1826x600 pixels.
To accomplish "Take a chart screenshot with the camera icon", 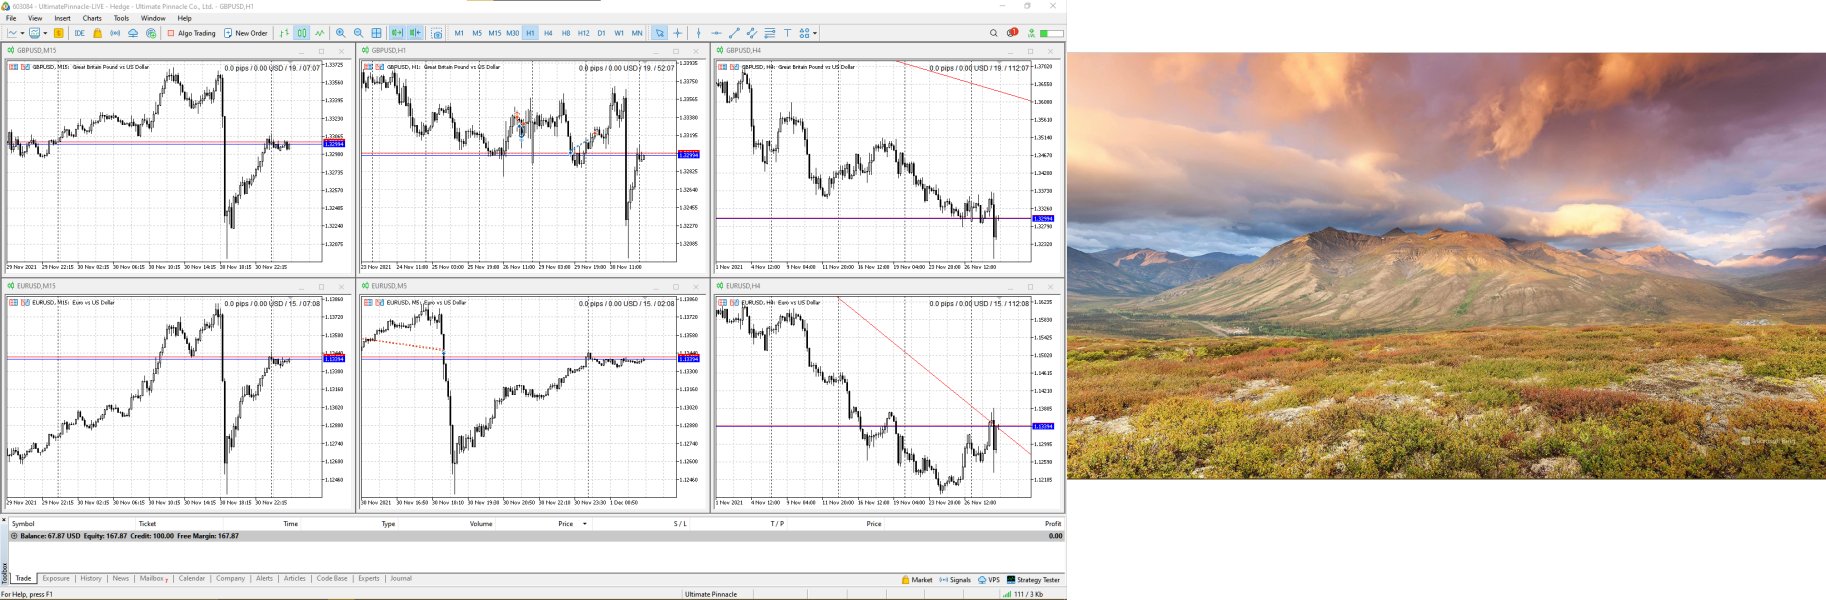I will point(437,33).
